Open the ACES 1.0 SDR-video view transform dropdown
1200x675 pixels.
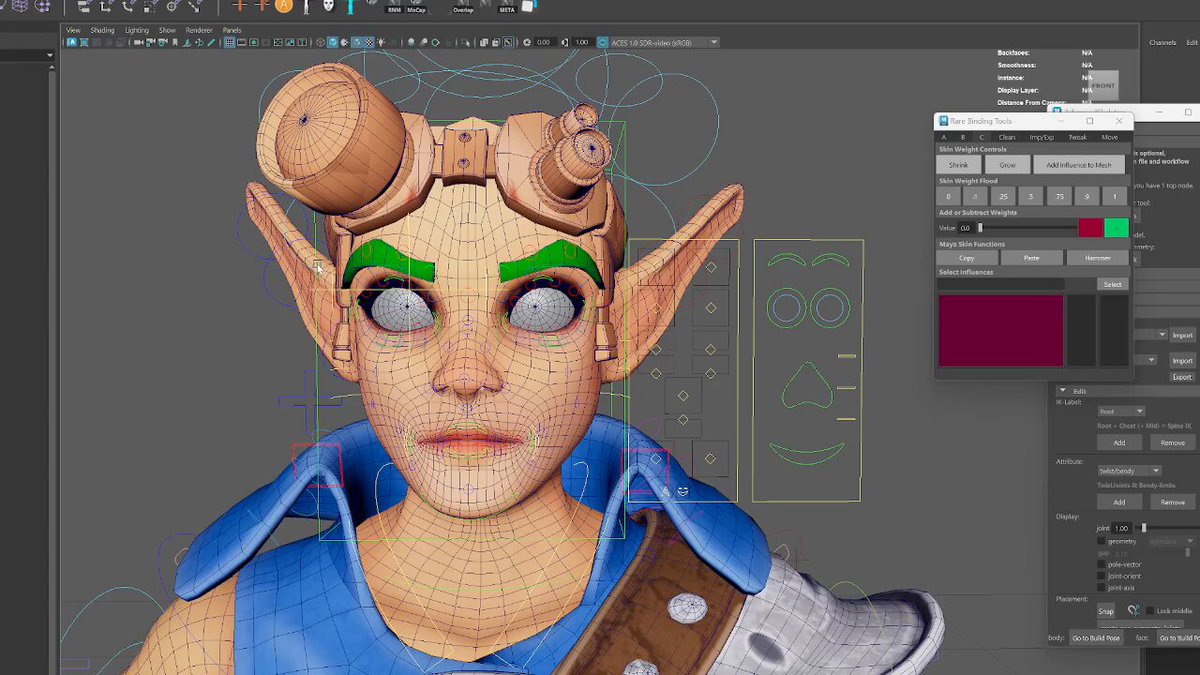pyautogui.click(x=658, y=42)
